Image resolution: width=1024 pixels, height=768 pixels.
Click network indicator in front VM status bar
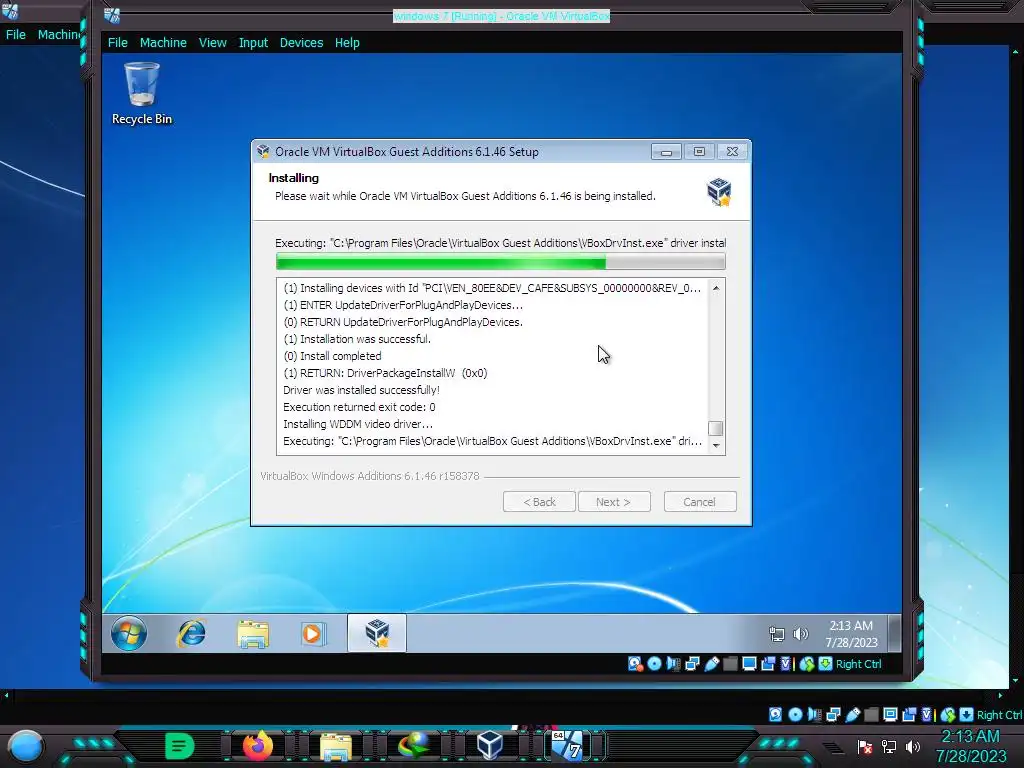[692, 664]
